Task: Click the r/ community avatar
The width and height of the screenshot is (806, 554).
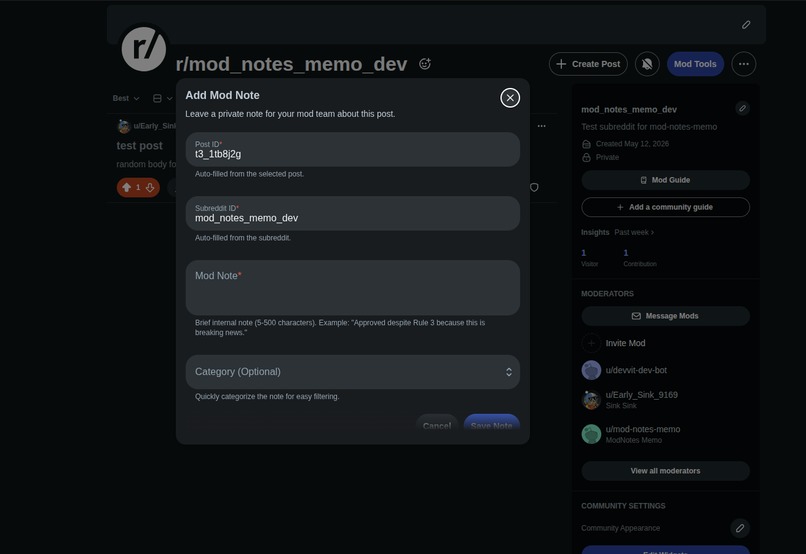Action: [143, 49]
